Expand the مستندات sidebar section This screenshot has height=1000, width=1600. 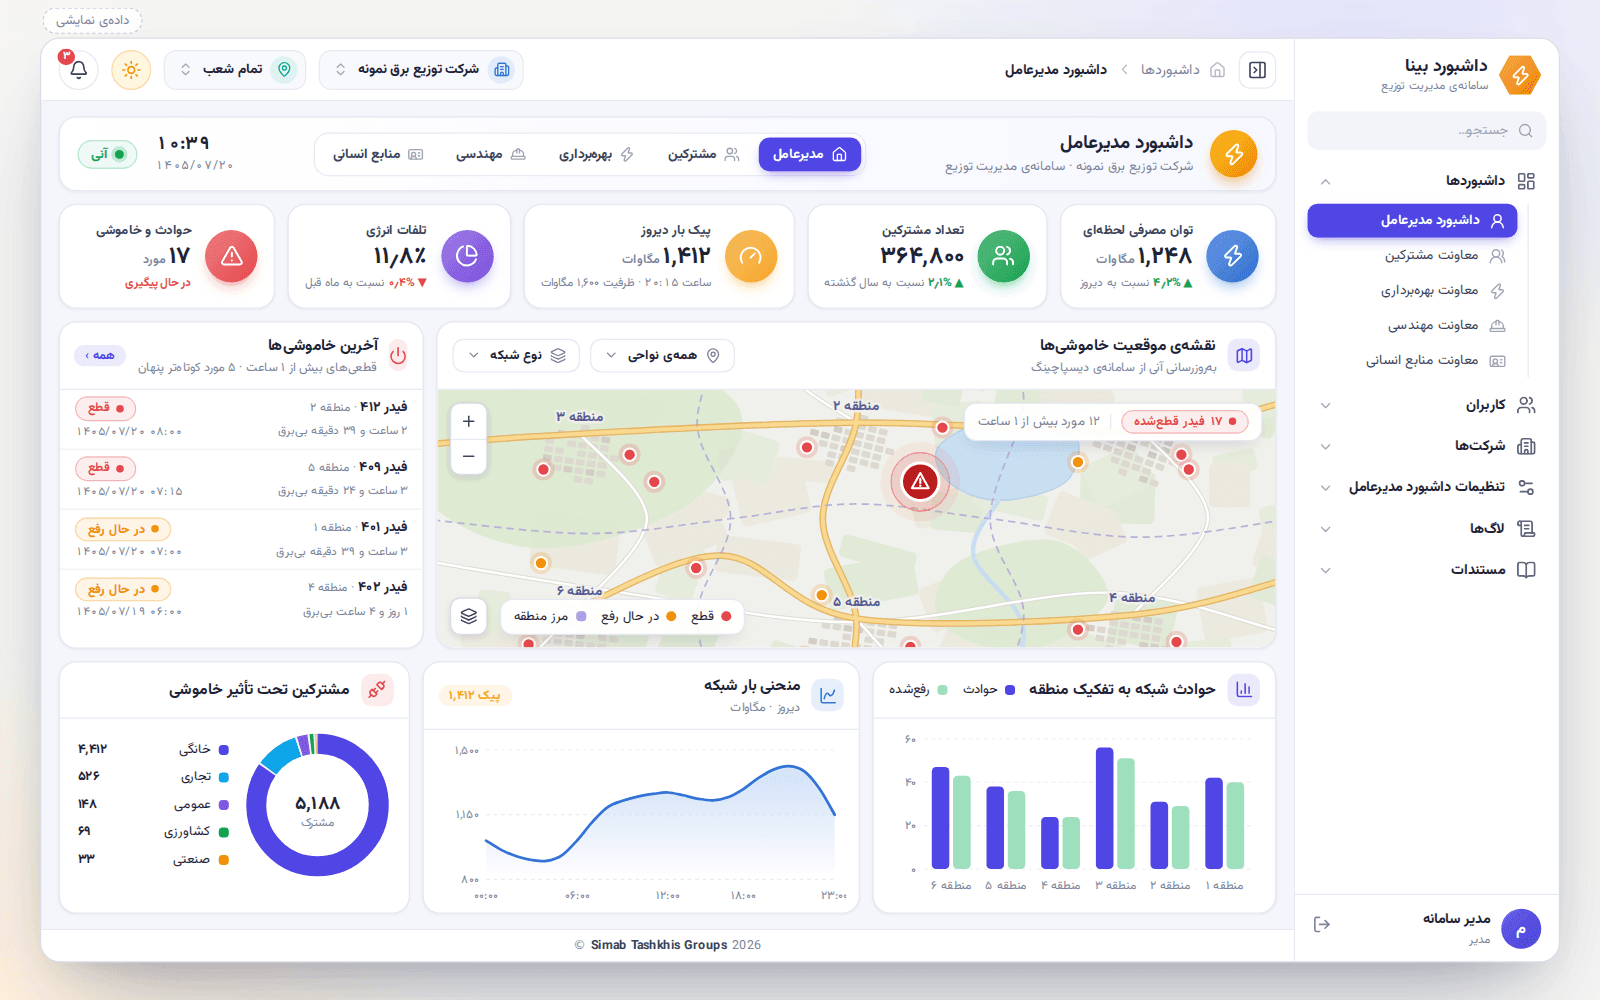(1427, 570)
